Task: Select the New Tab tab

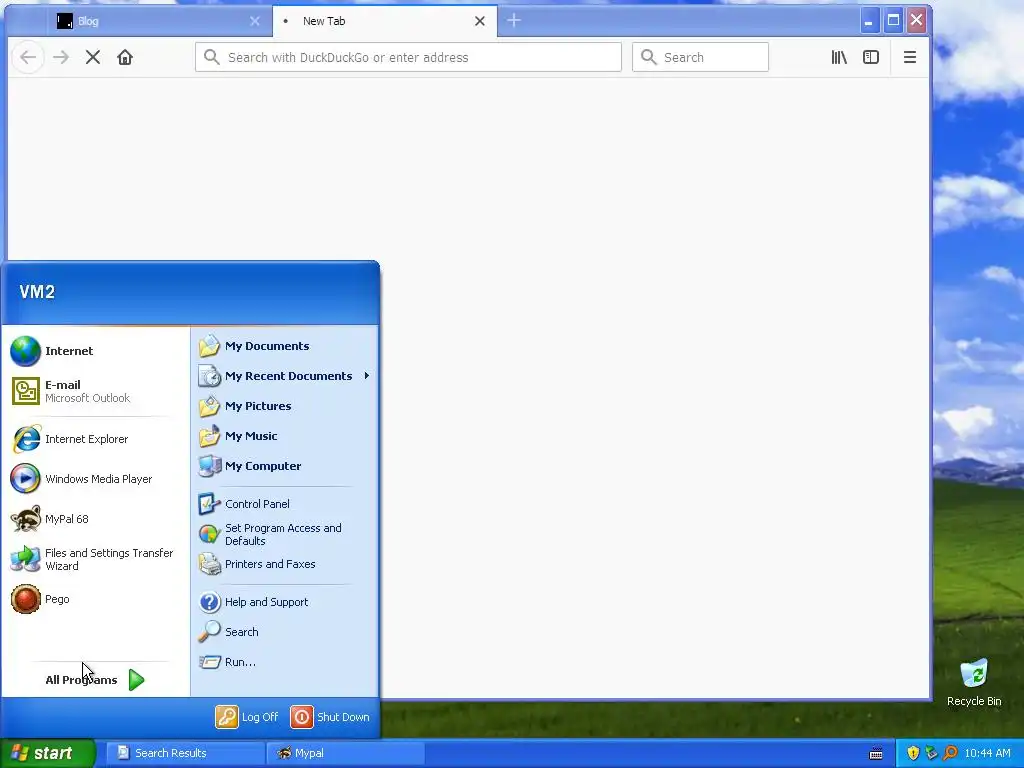Action: 385,21
